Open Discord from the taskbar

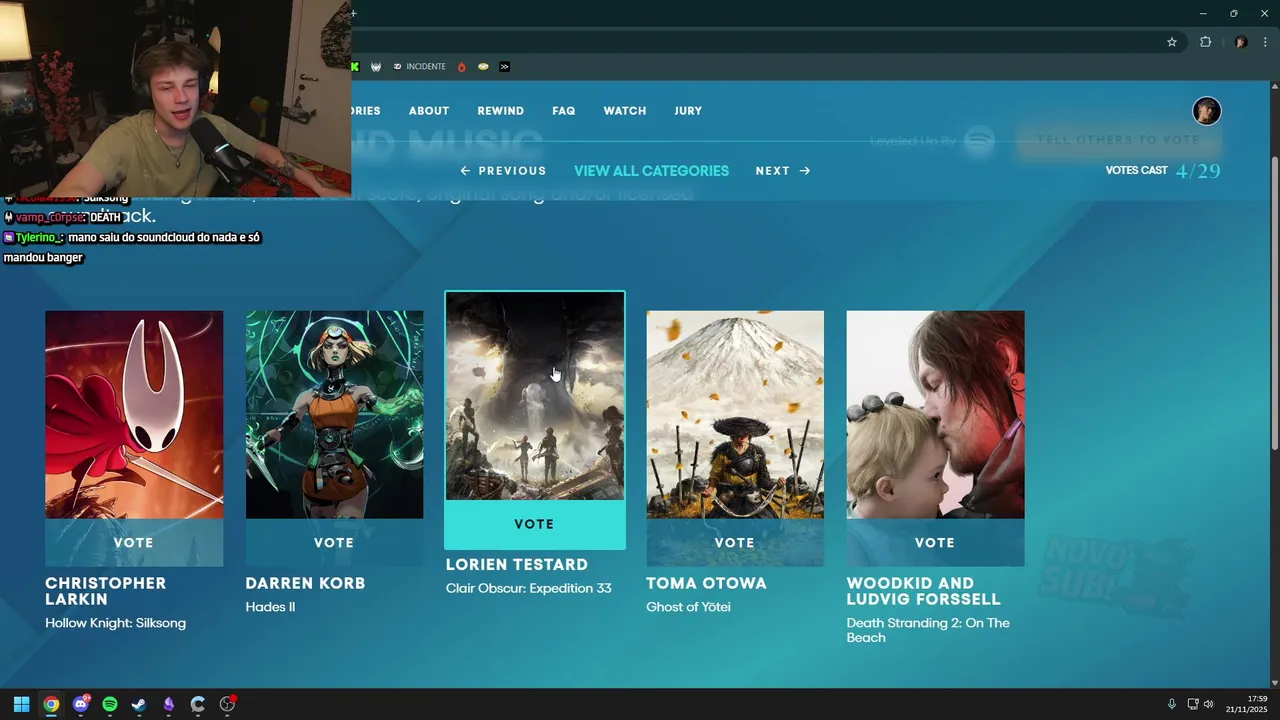pyautogui.click(x=81, y=704)
